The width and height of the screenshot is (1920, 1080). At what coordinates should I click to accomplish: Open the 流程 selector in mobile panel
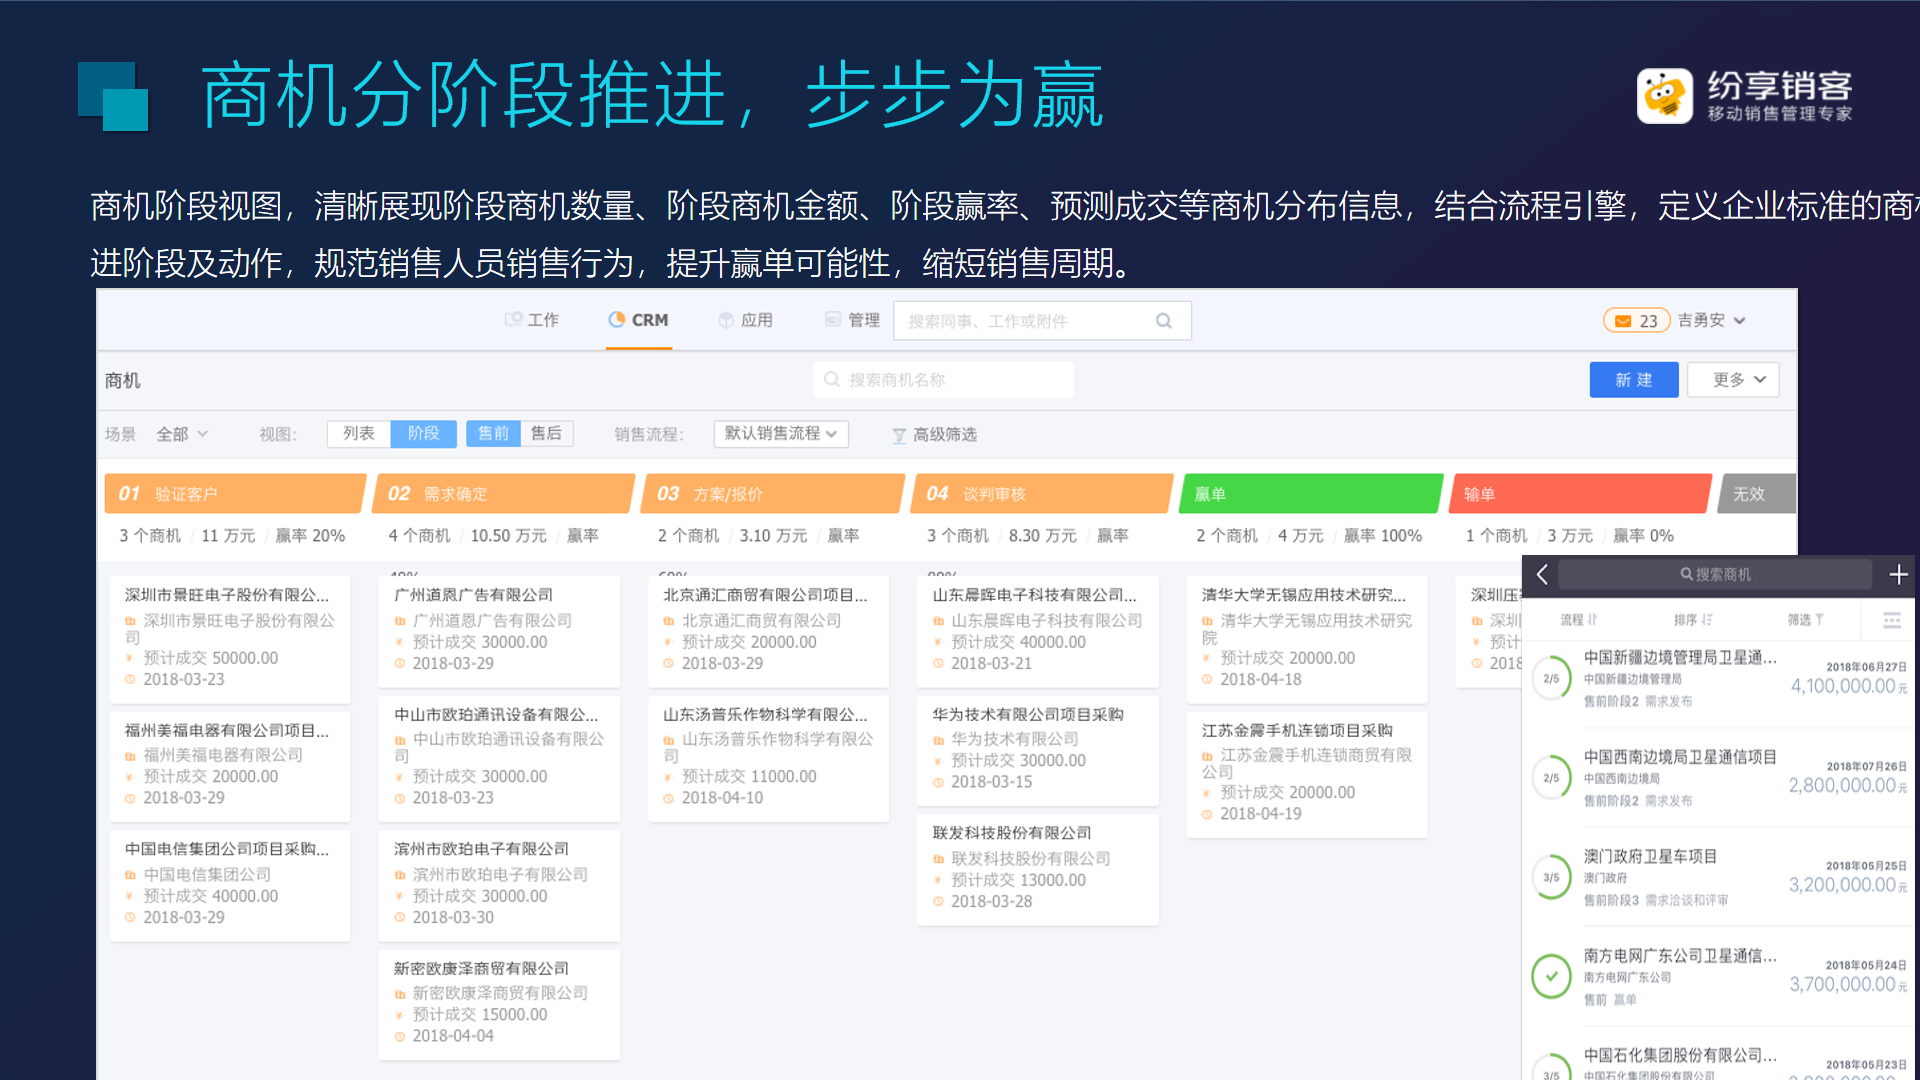click(x=1579, y=620)
